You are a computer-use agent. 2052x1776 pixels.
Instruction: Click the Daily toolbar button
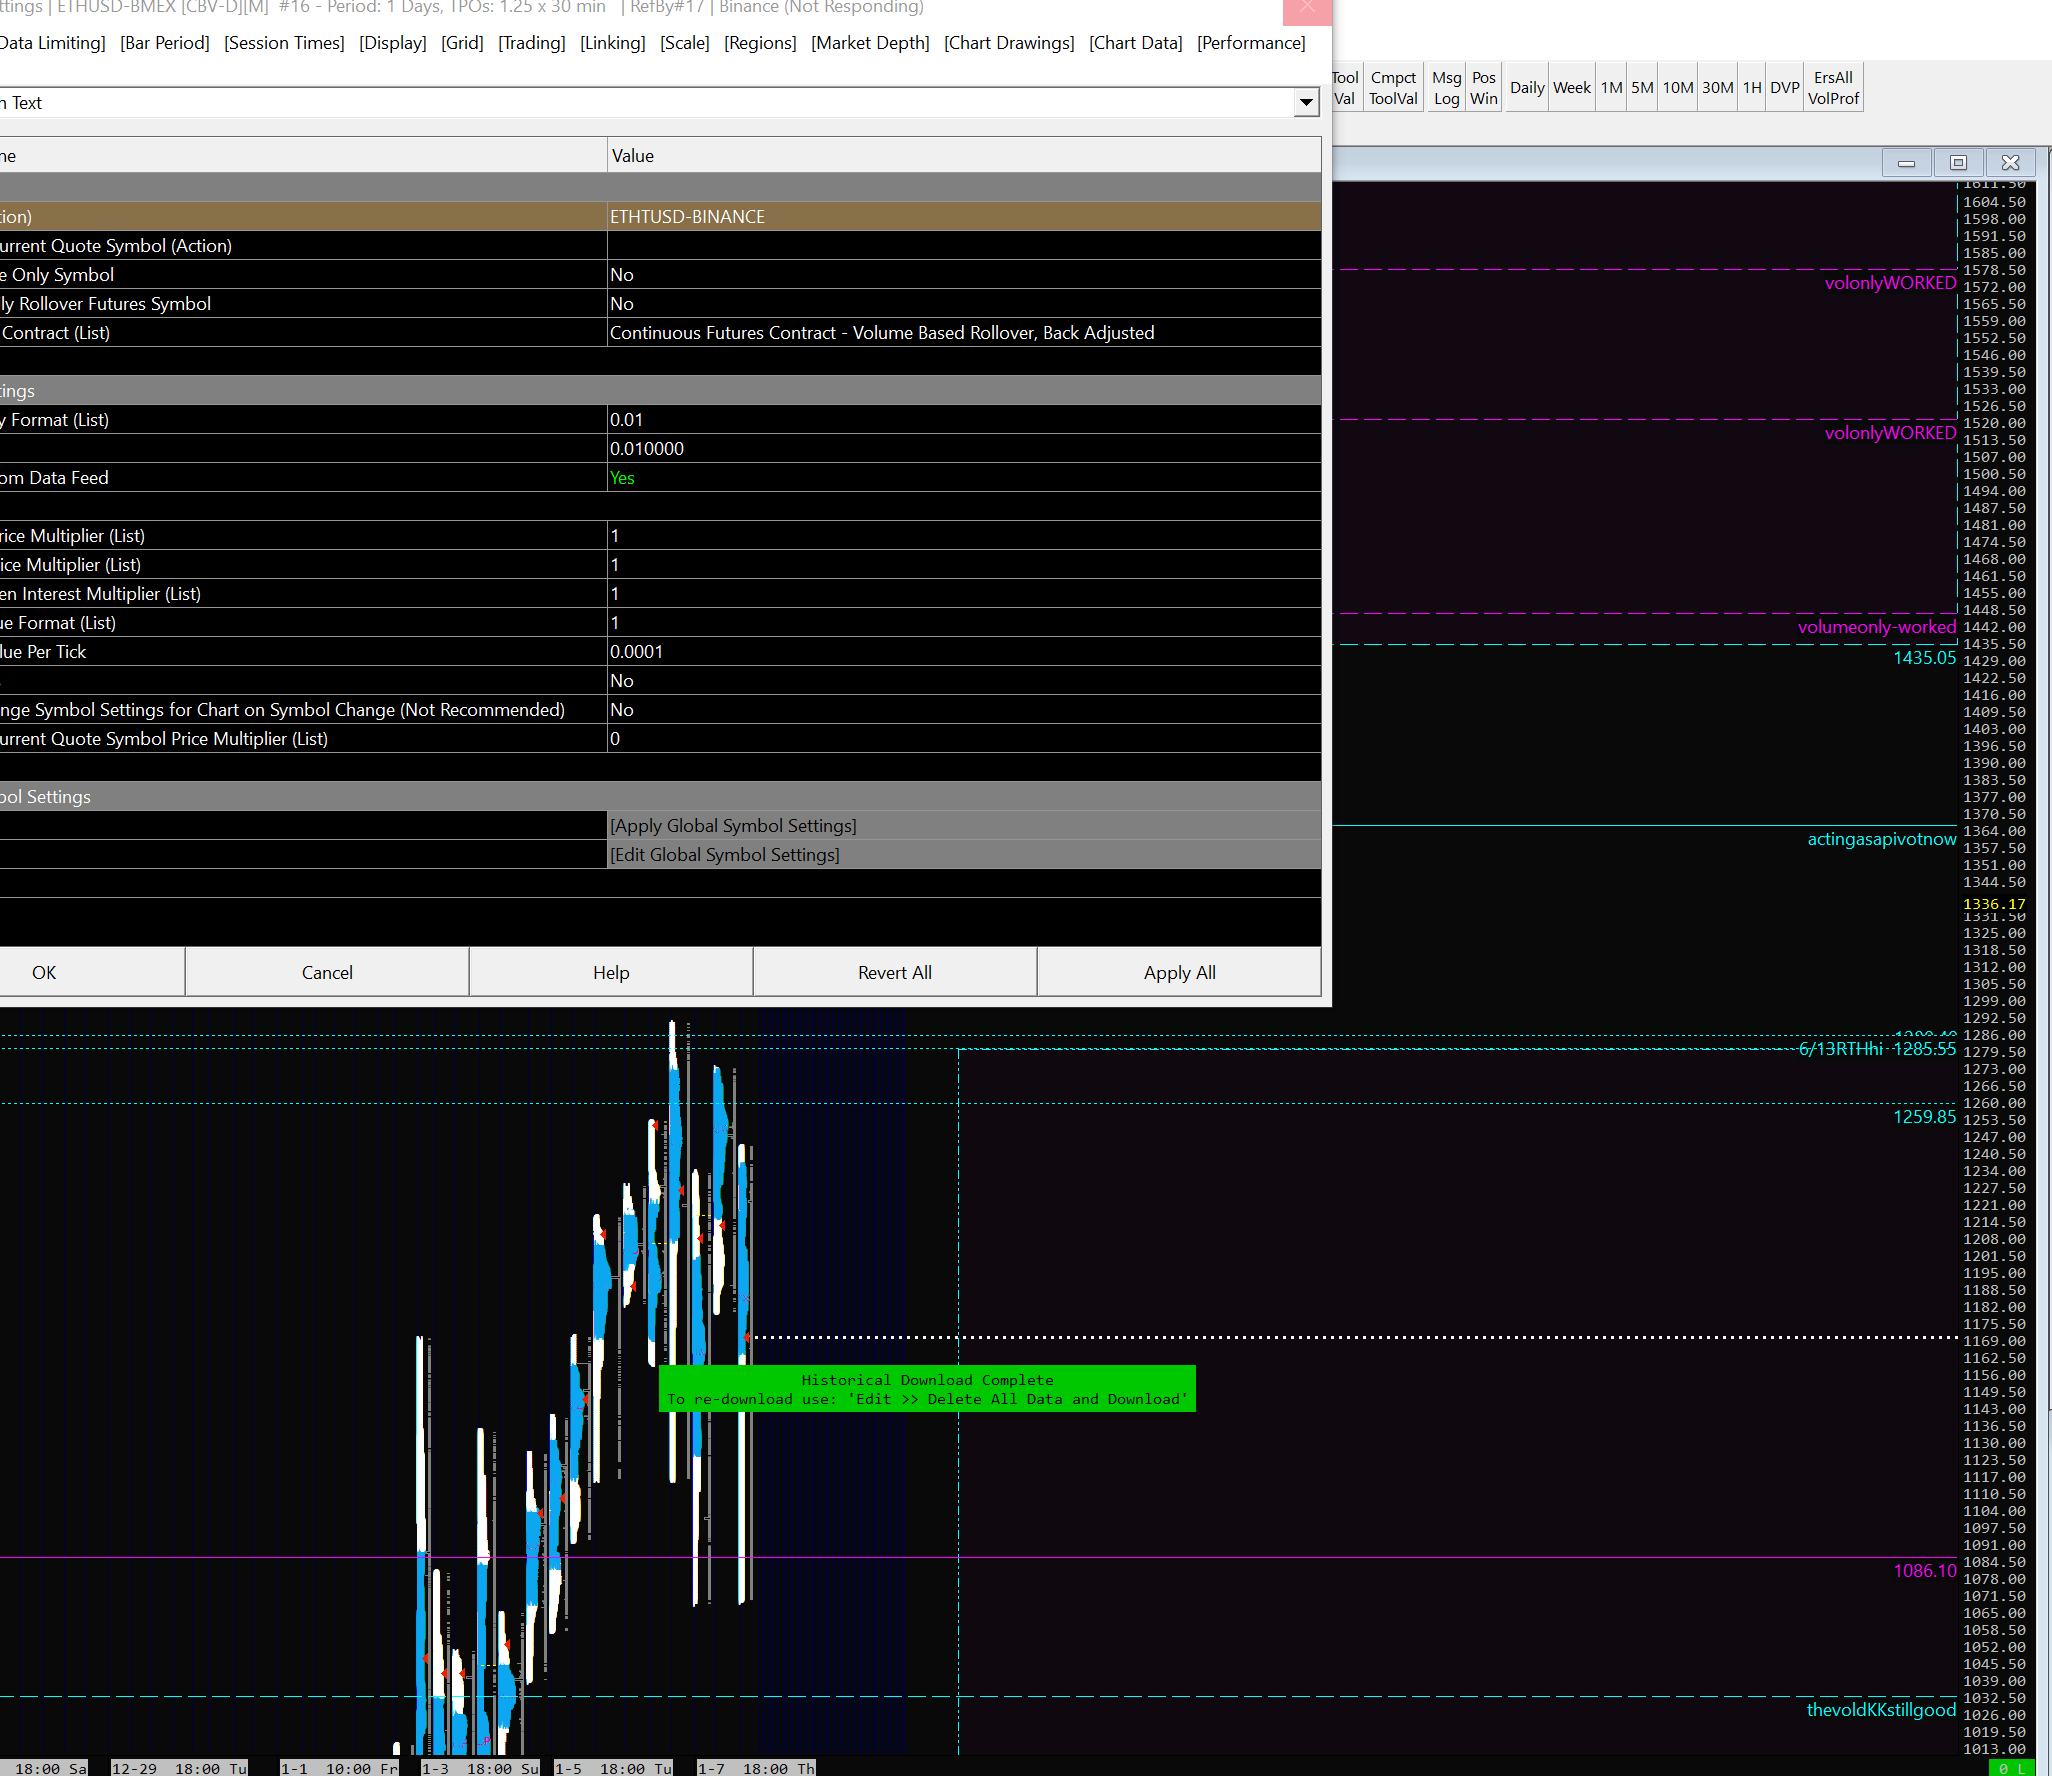coord(1526,88)
